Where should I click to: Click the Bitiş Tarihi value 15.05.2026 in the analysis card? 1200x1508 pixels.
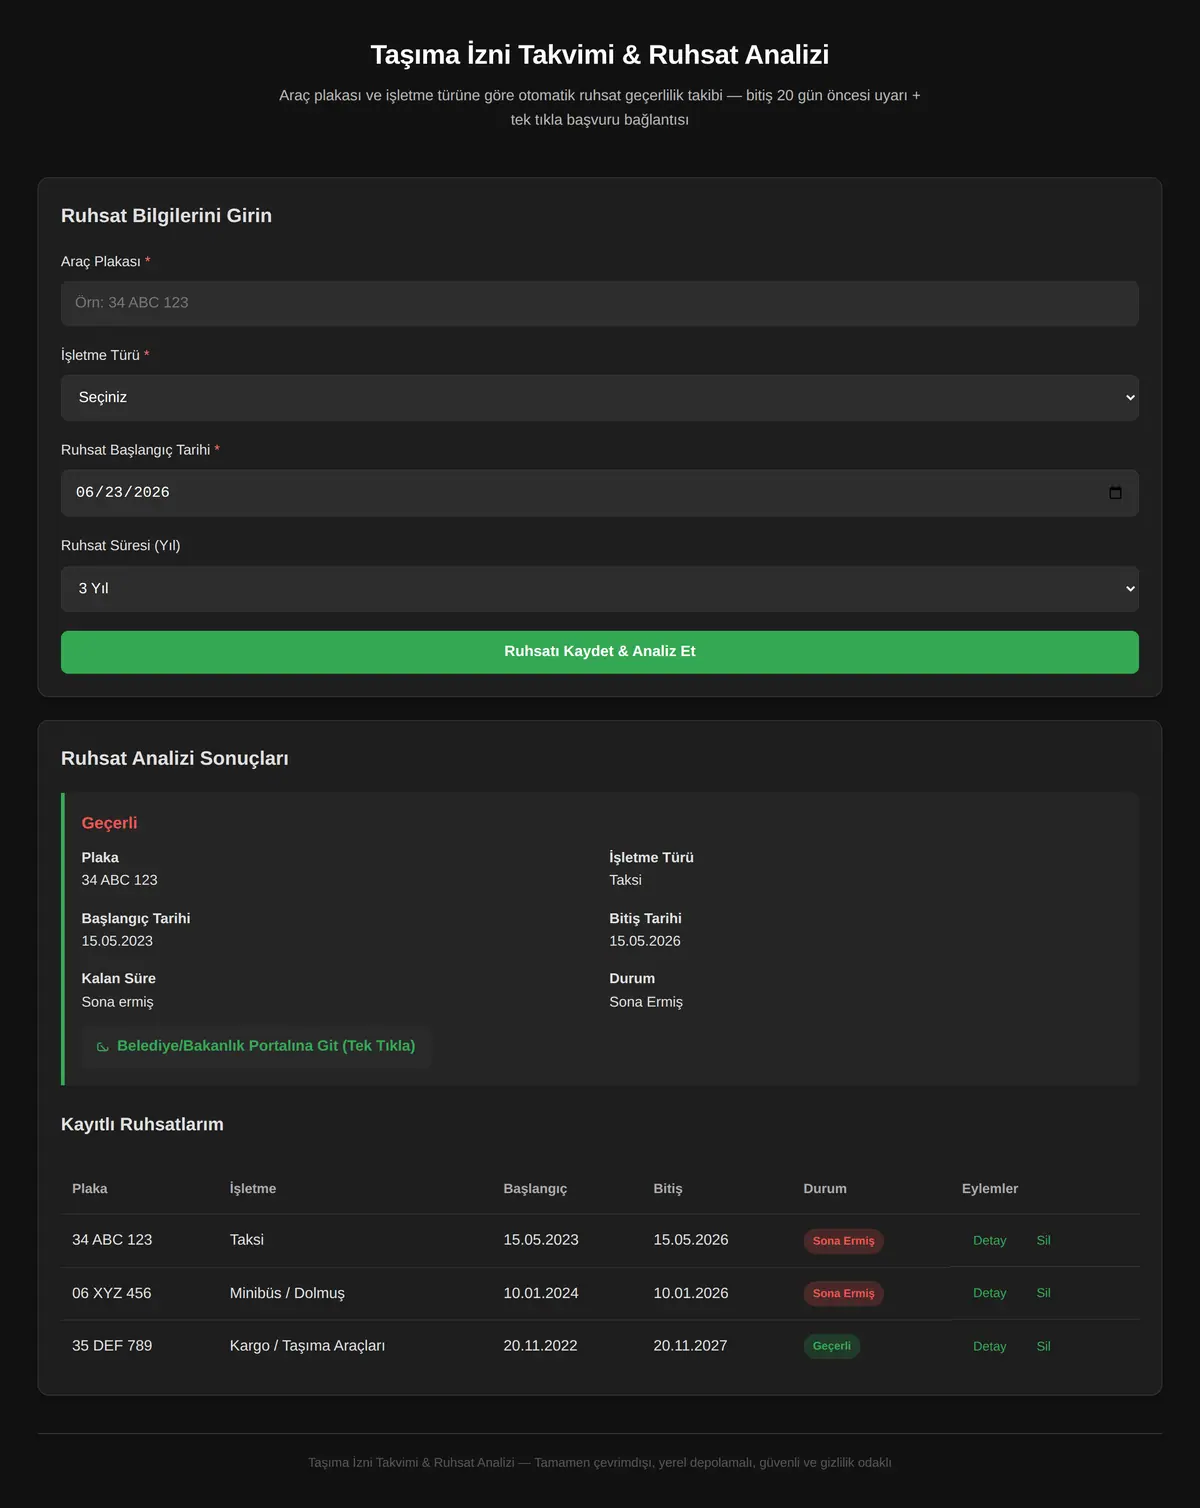pyautogui.click(x=645, y=941)
